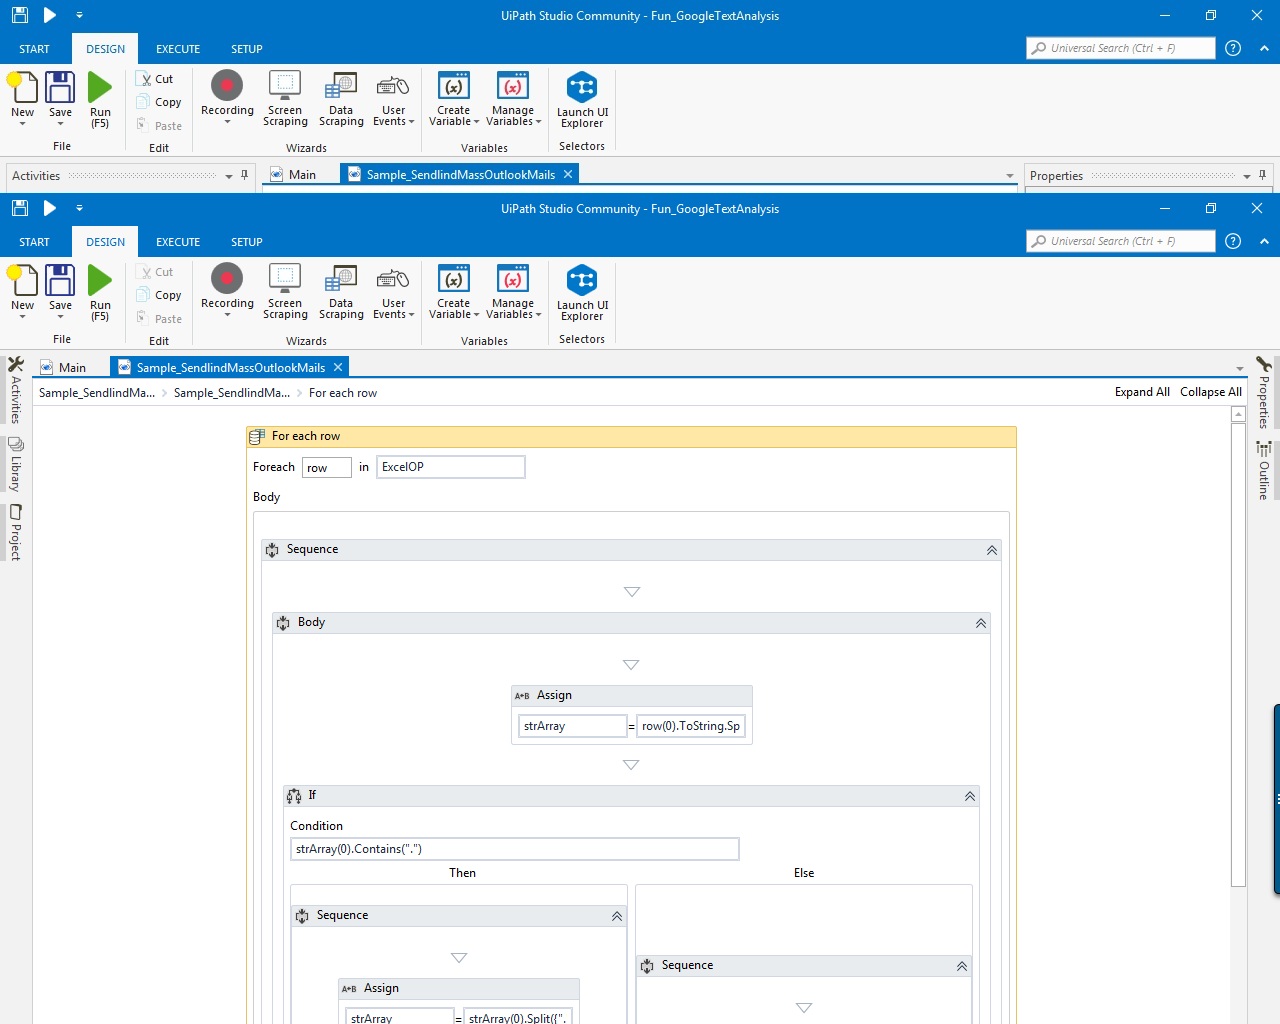The image size is (1280, 1024).
Task: Collapse the If activity
Action: (x=970, y=796)
